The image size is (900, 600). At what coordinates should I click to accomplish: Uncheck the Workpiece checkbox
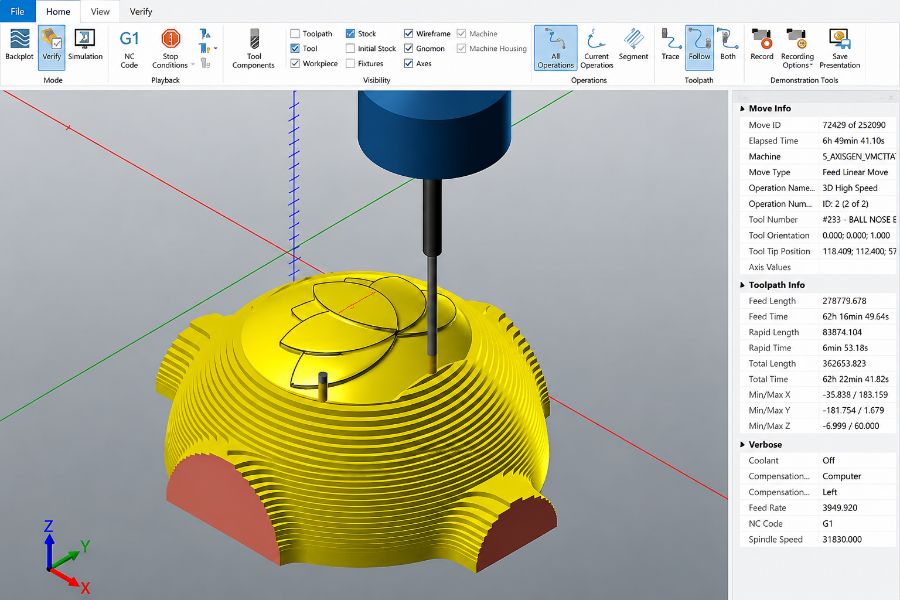295,63
